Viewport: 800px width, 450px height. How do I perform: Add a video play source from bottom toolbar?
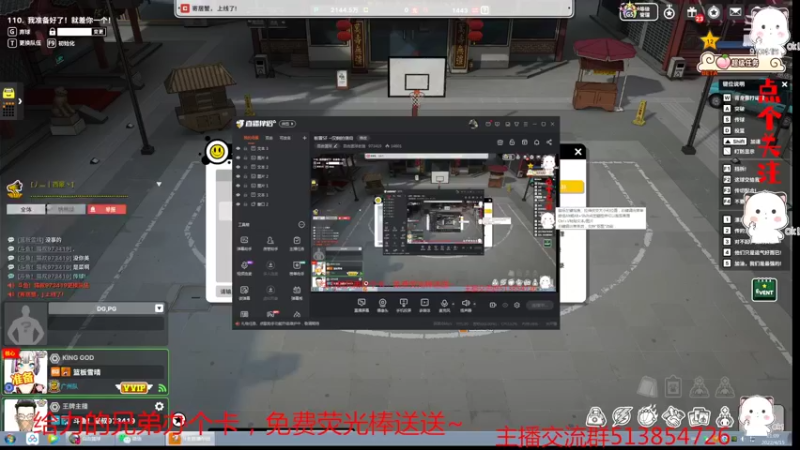coord(424,305)
